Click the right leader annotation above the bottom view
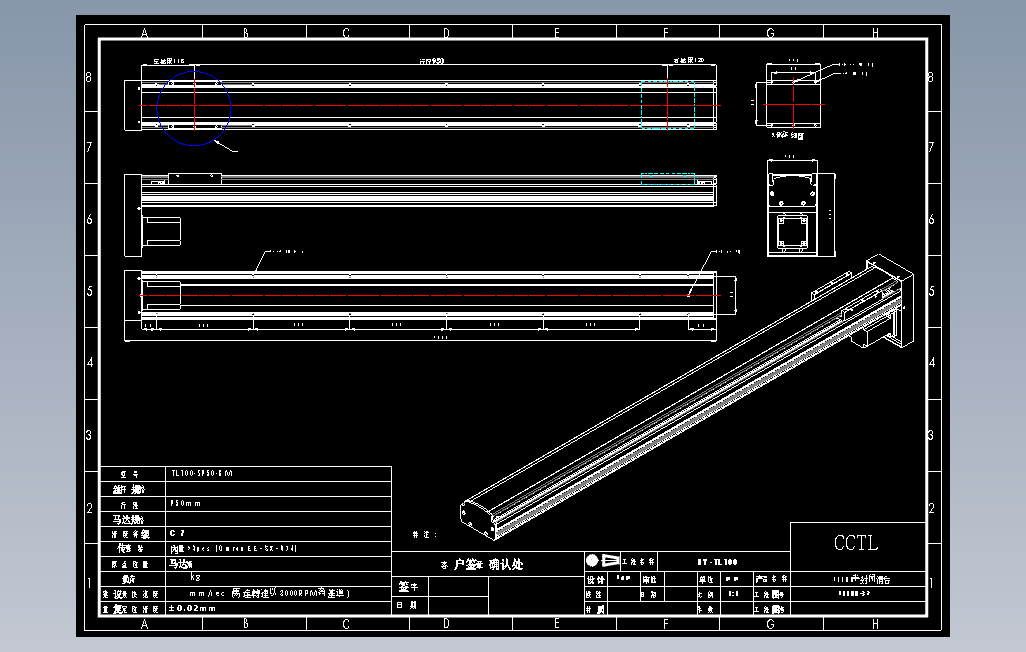The image size is (1026, 652). click(x=729, y=251)
